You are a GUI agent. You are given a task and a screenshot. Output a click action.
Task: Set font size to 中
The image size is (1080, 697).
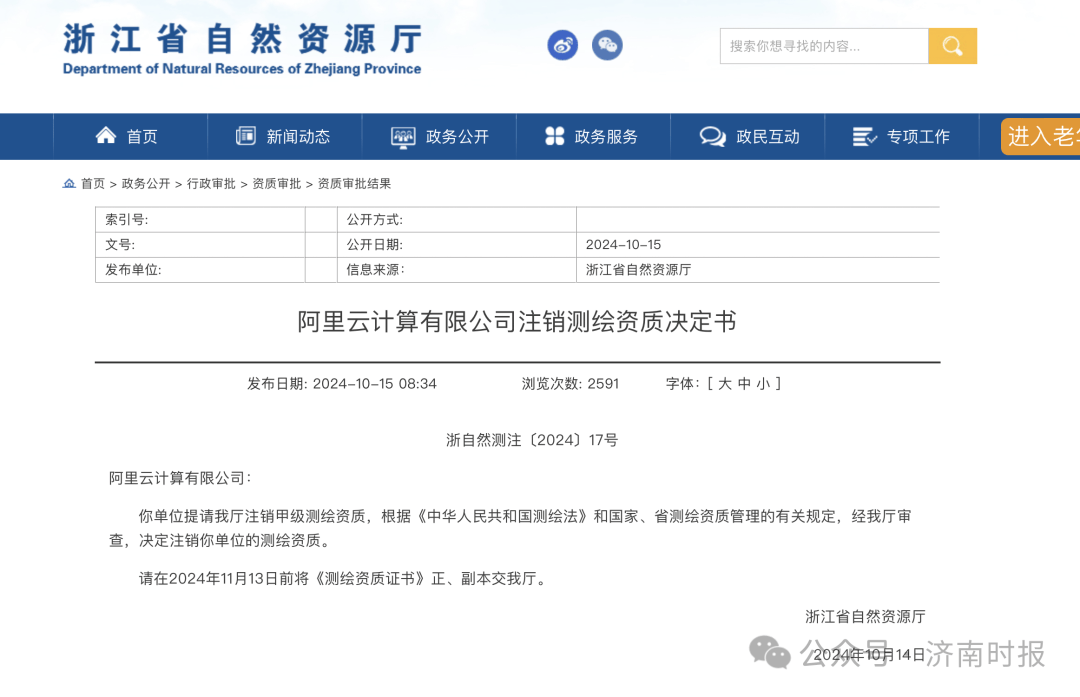744,384
